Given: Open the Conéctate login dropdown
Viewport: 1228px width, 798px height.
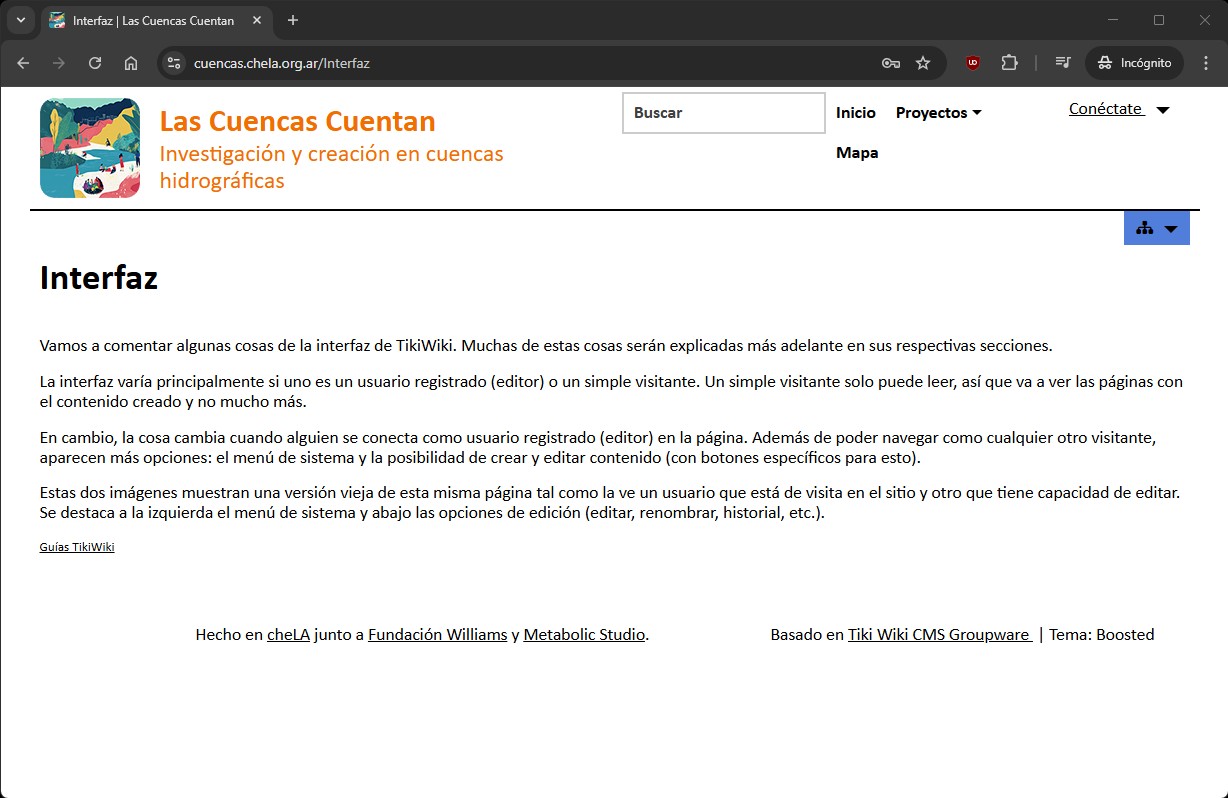Looking at the screenshot, I should point(1118,109).
